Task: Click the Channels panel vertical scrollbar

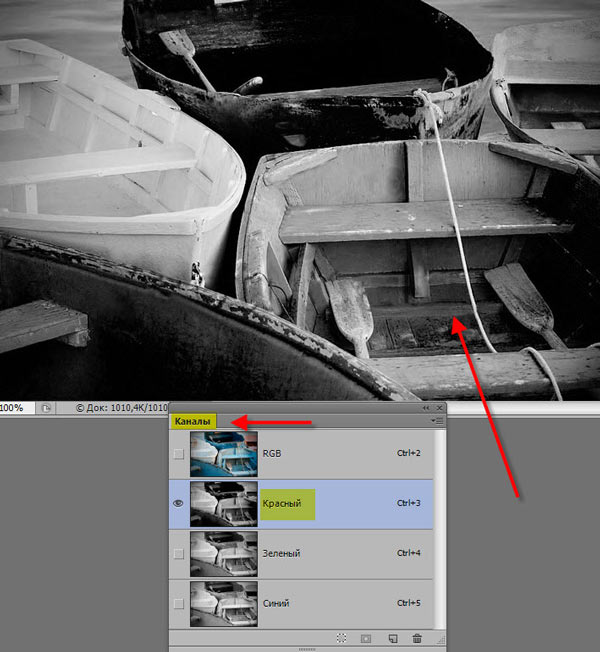Action: [439, 529]
